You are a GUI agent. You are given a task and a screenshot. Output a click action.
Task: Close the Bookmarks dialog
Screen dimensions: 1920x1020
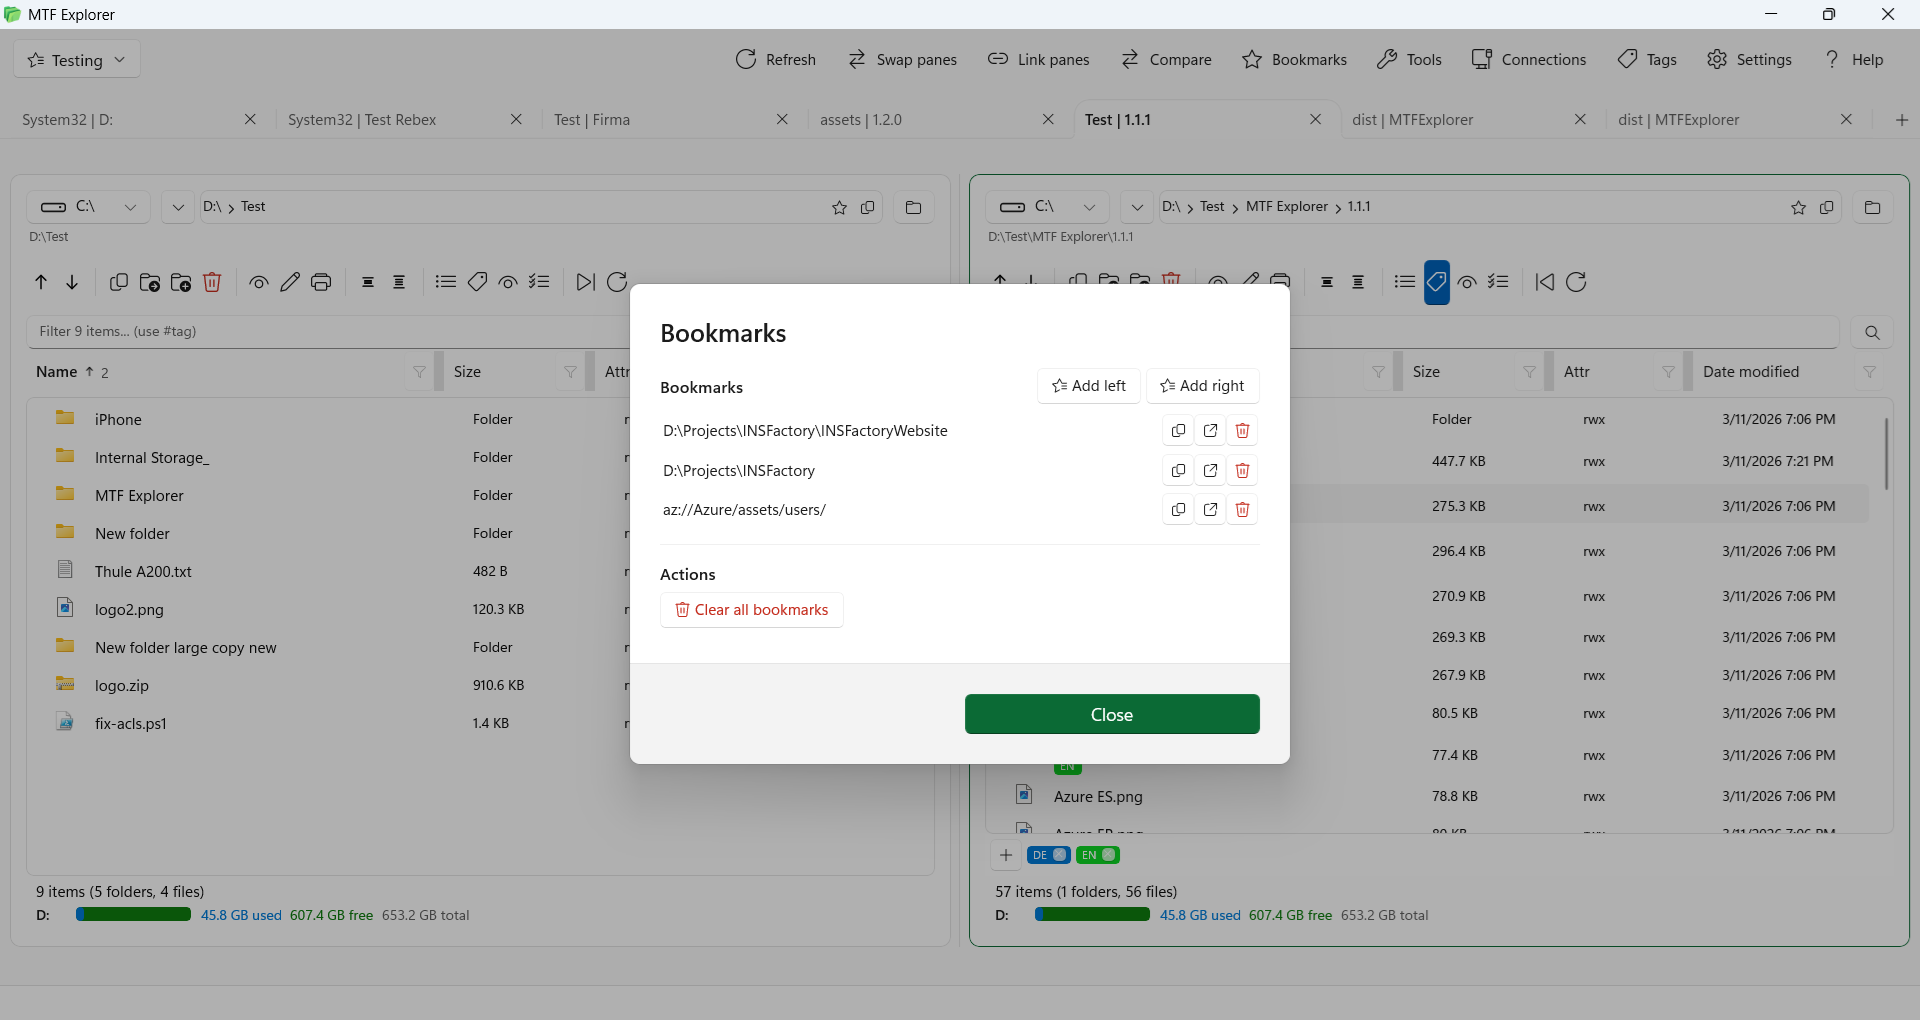[x=1111, y=714]
